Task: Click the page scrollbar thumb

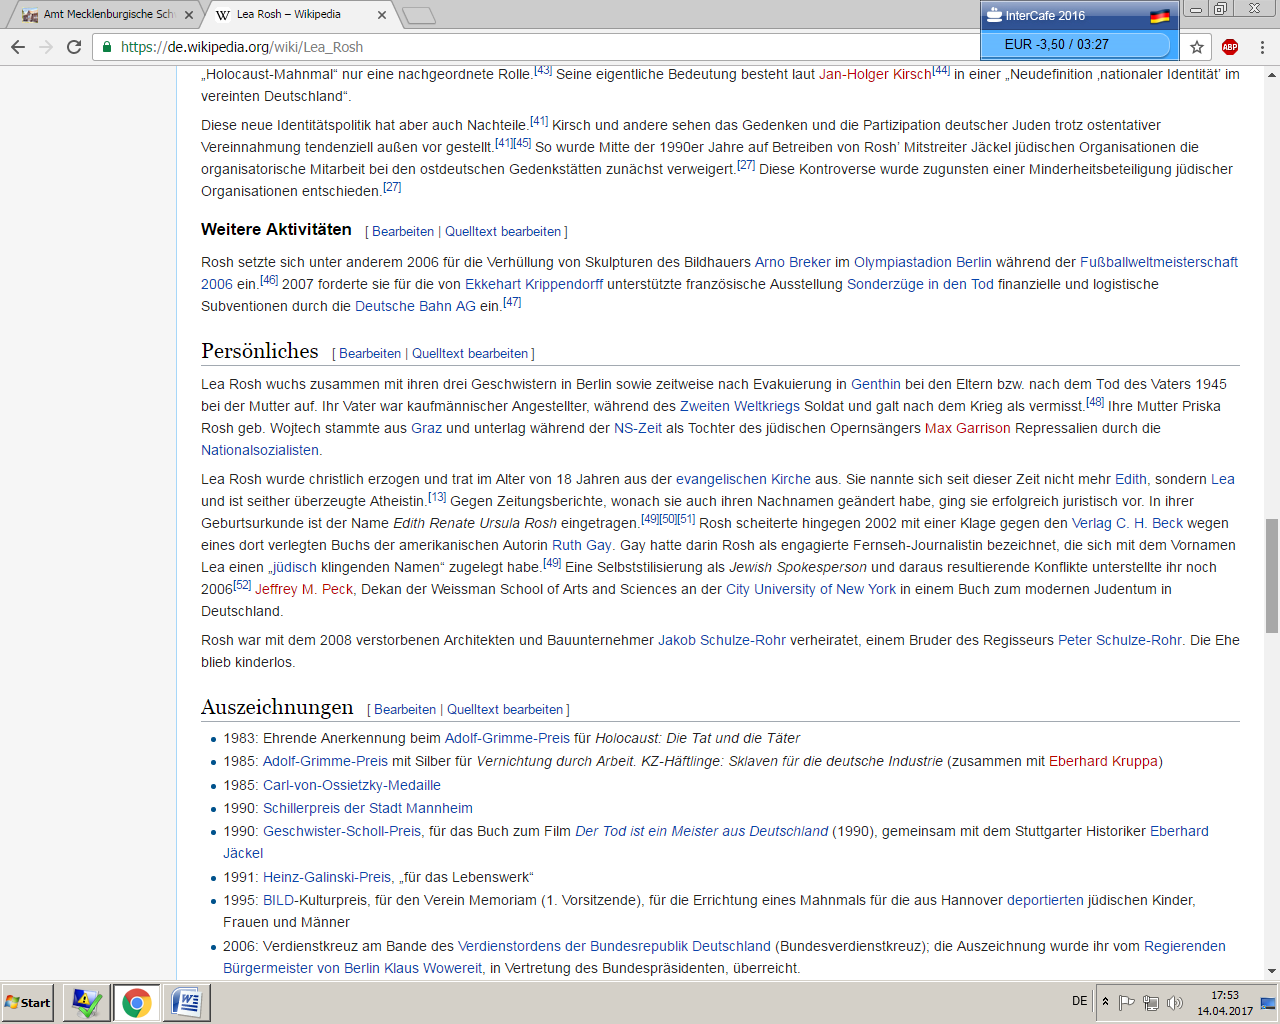Action: tap(1271, 576)
